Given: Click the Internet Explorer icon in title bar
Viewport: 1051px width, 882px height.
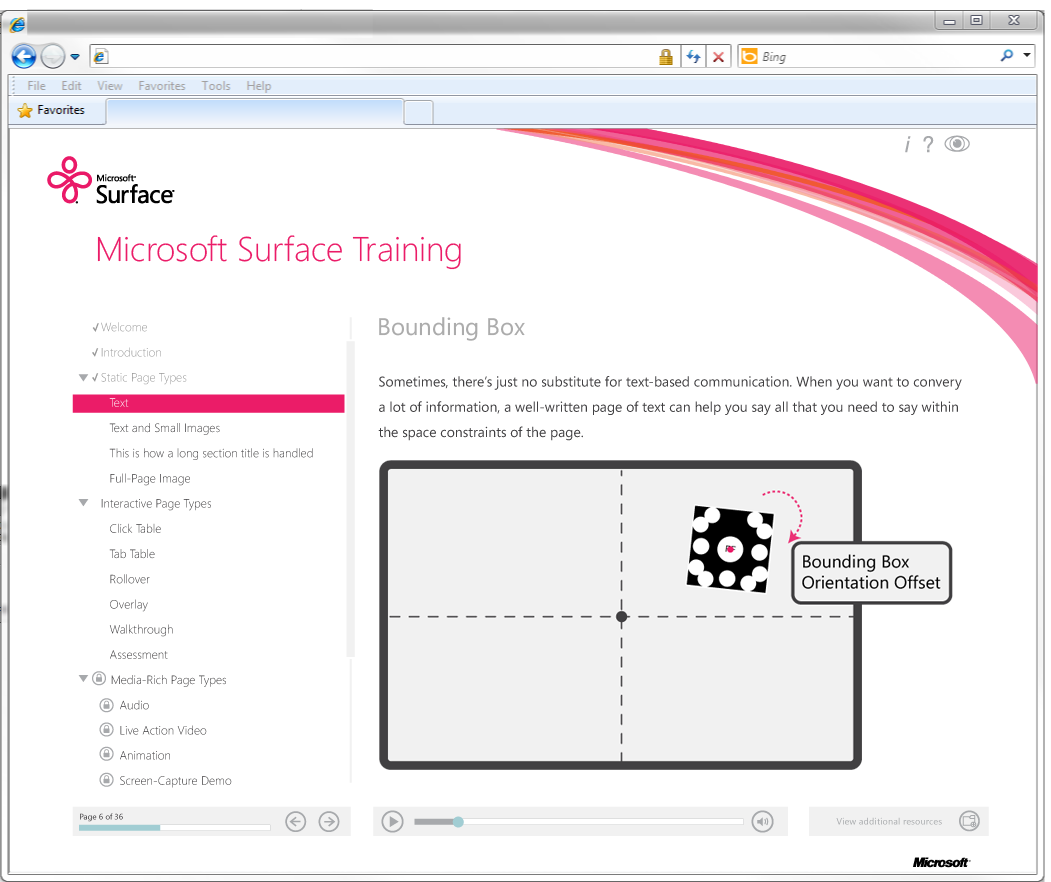Looking at the screenshot, I should tap(17, 24).
